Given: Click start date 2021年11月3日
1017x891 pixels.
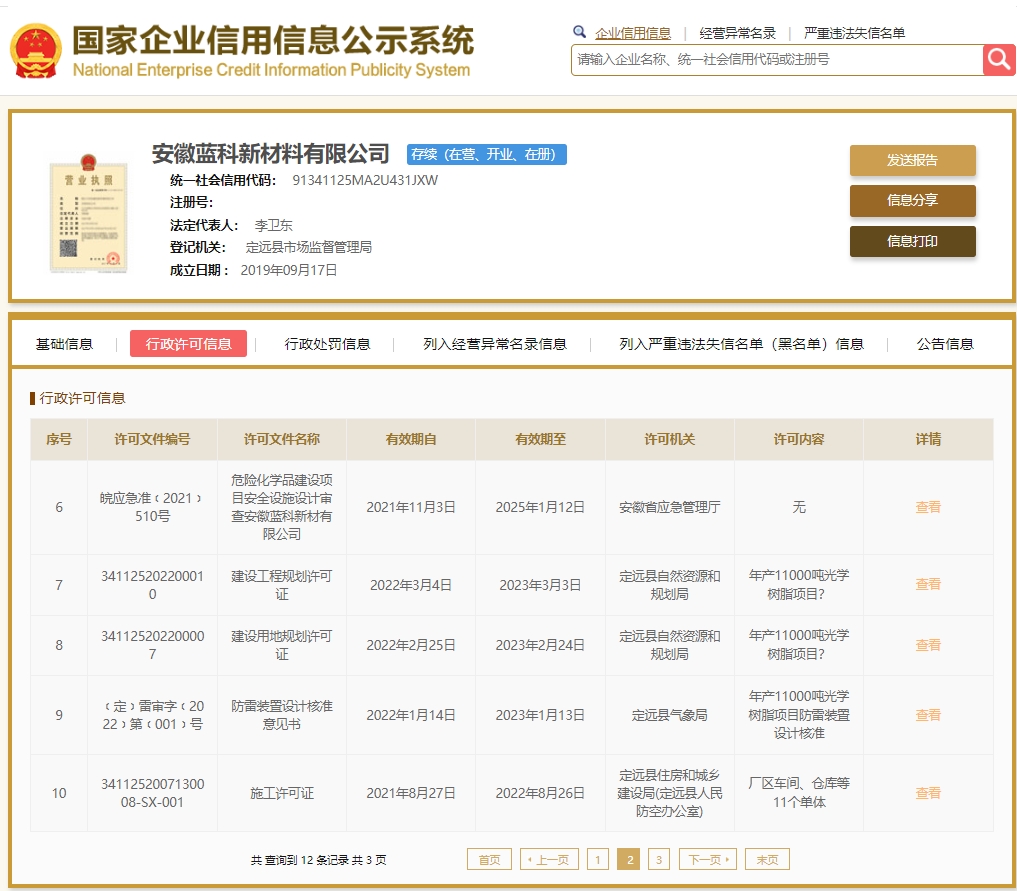Looking at the screenshot, I should tap(411, 507).
